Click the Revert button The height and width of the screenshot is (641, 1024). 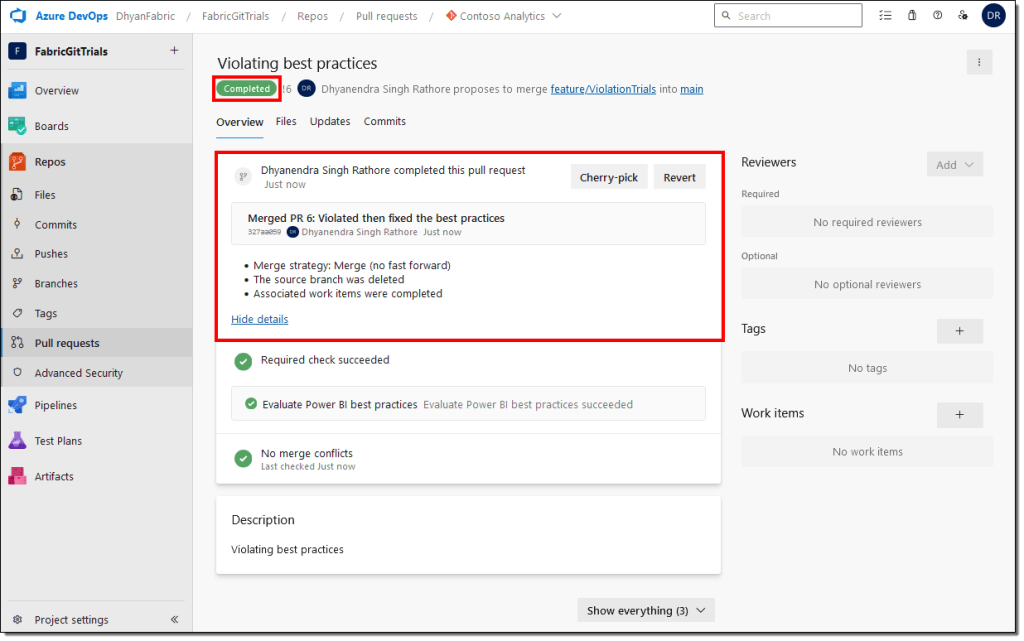click(679, 177)
